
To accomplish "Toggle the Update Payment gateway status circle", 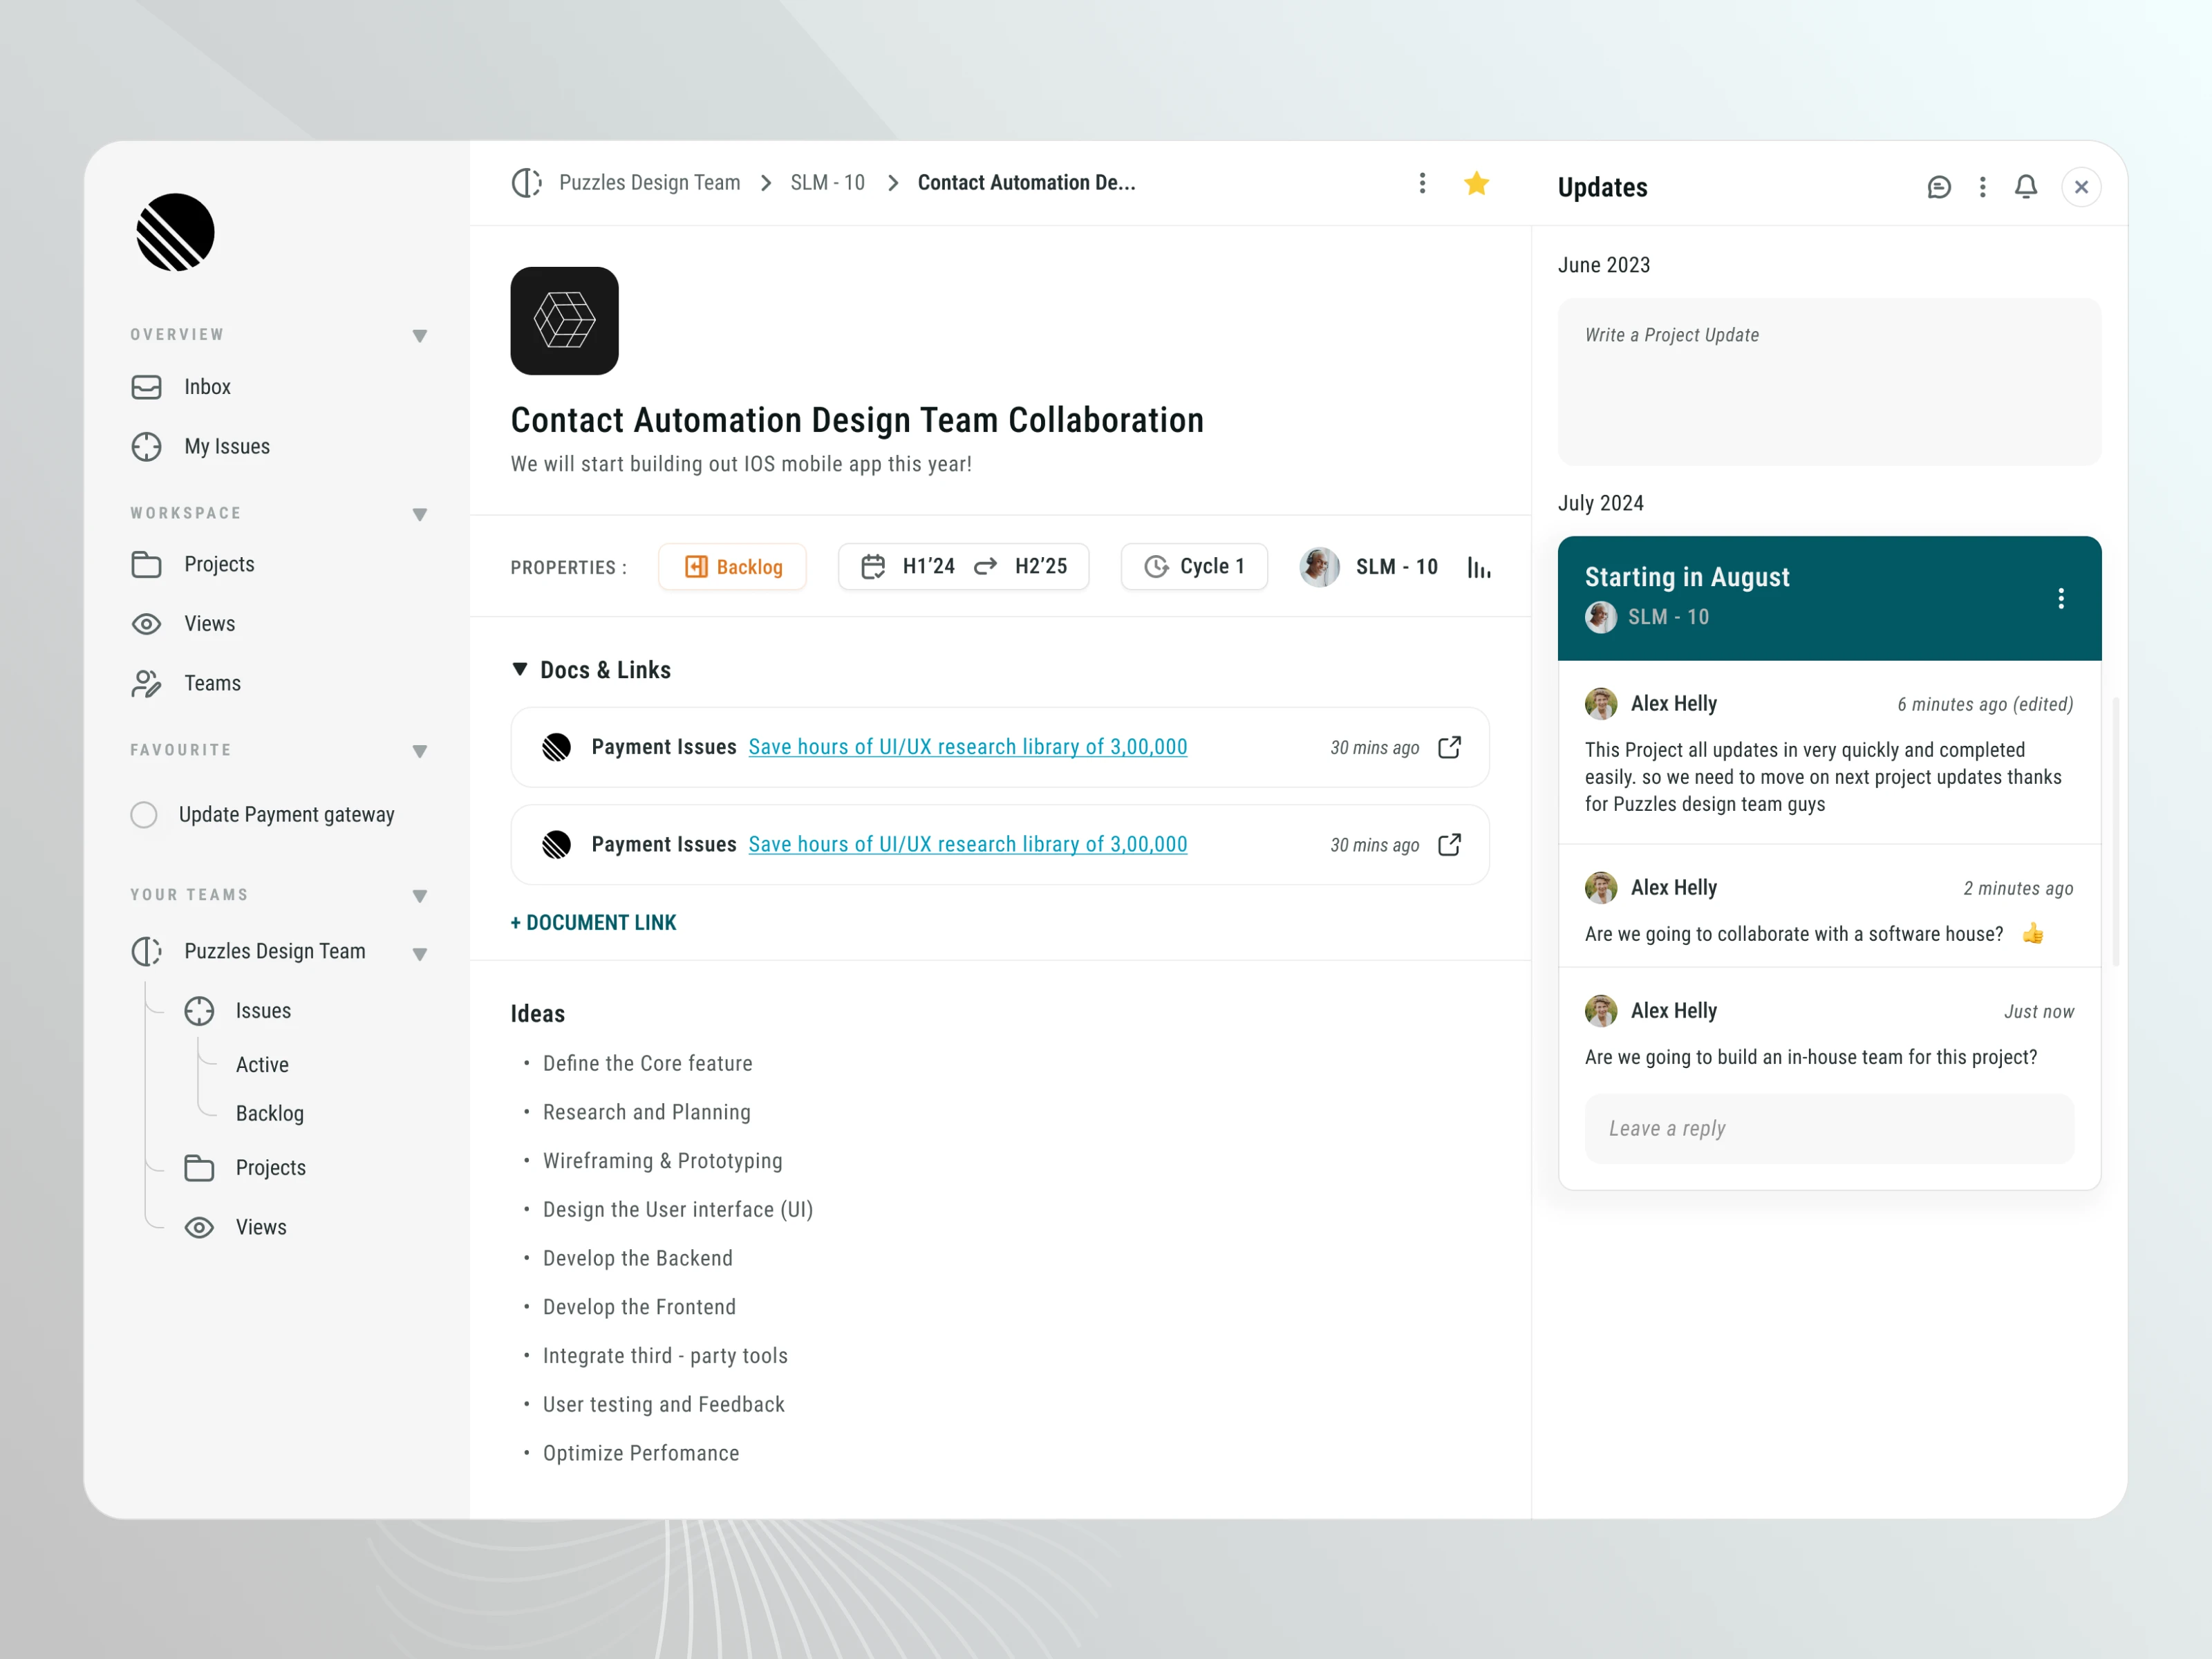I will 144,815.
